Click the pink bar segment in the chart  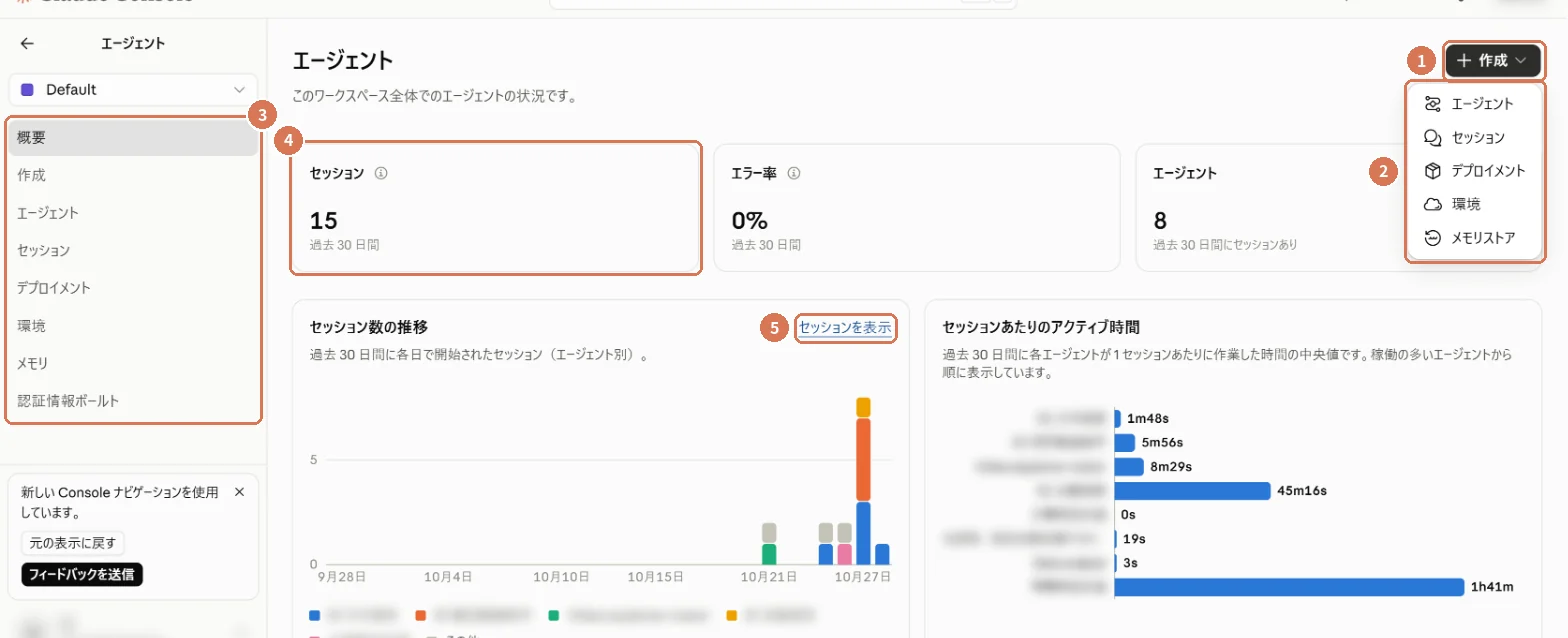[844, 555]
